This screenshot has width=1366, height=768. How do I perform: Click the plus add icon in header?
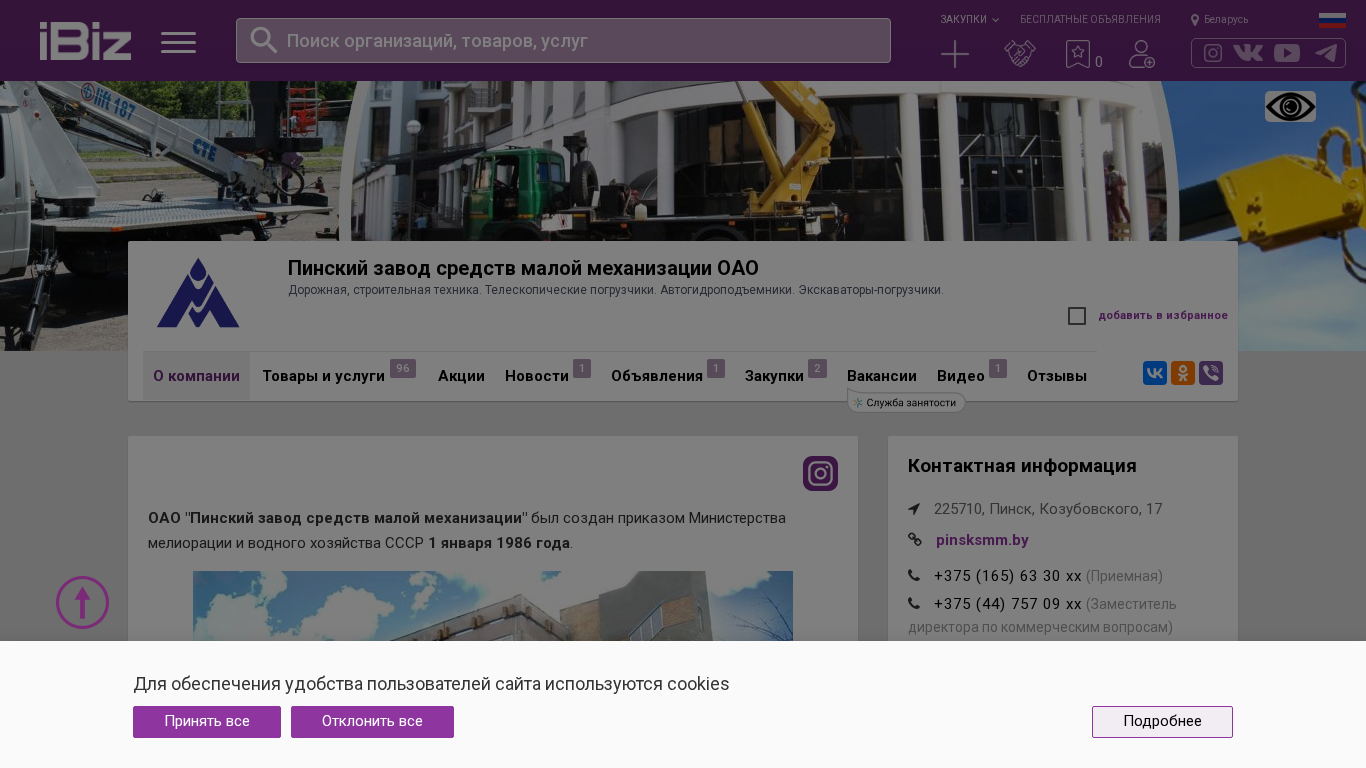(x=955, y=54)
